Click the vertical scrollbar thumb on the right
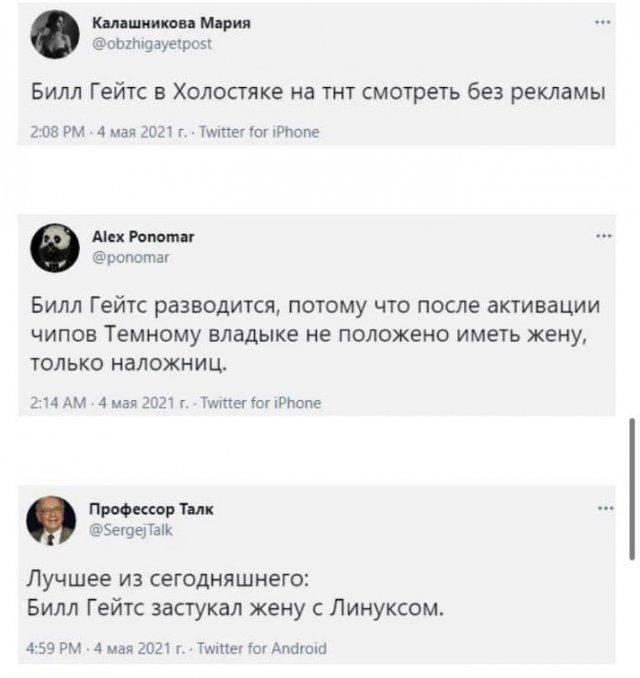Screen dimensions: 640x678 [x=632, y=488]
